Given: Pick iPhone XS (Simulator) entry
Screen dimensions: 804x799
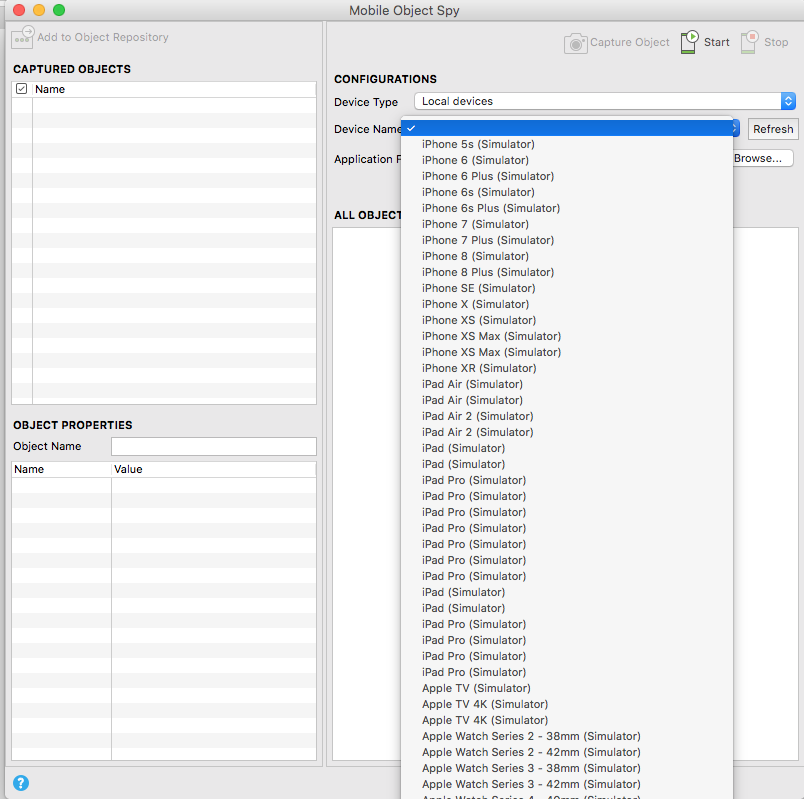Looking at the screenshot, I should 567,320.
